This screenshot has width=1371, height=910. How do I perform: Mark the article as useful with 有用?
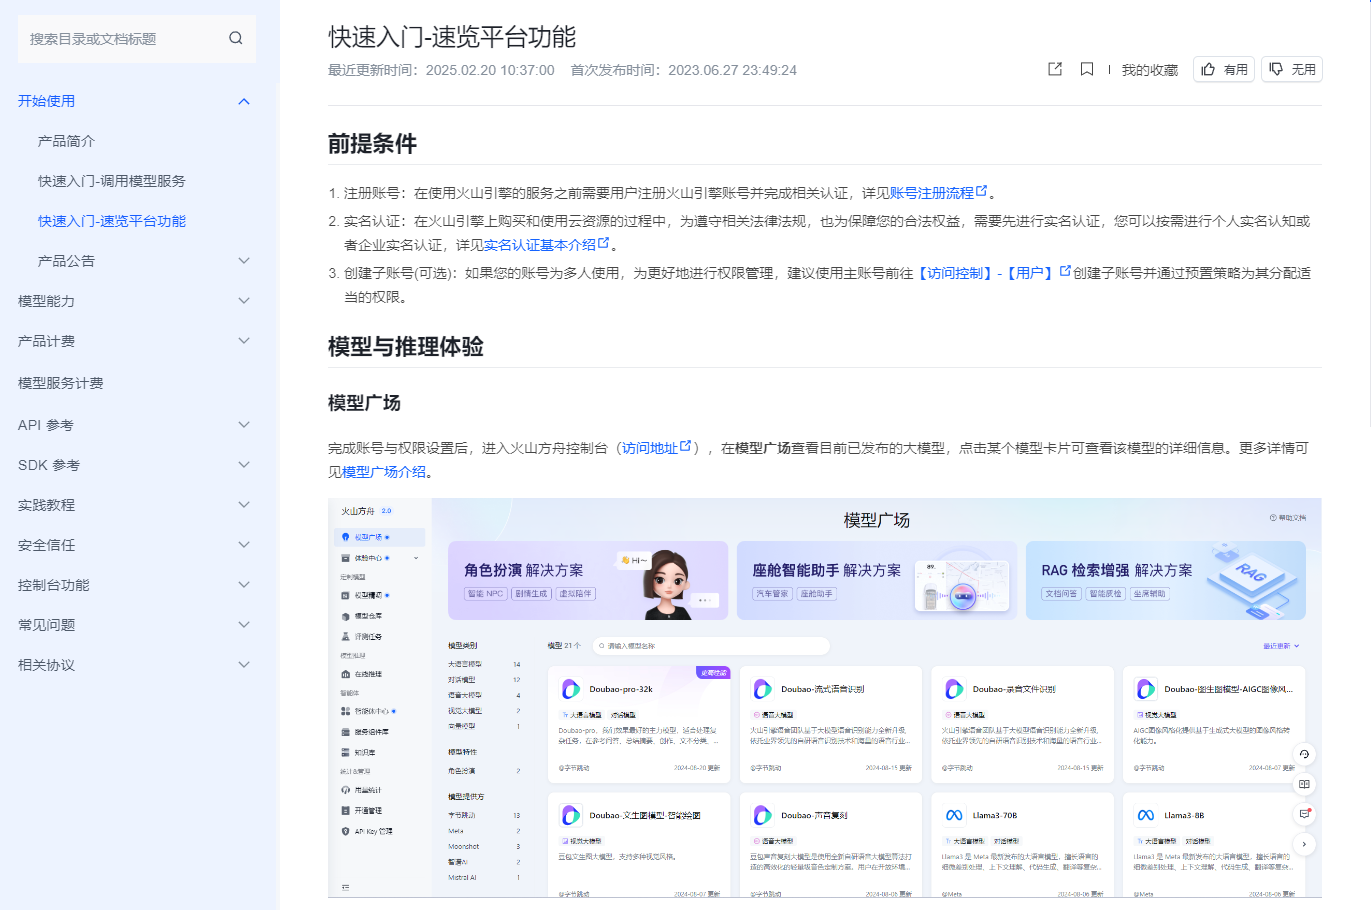click(x=1224, y=69)
